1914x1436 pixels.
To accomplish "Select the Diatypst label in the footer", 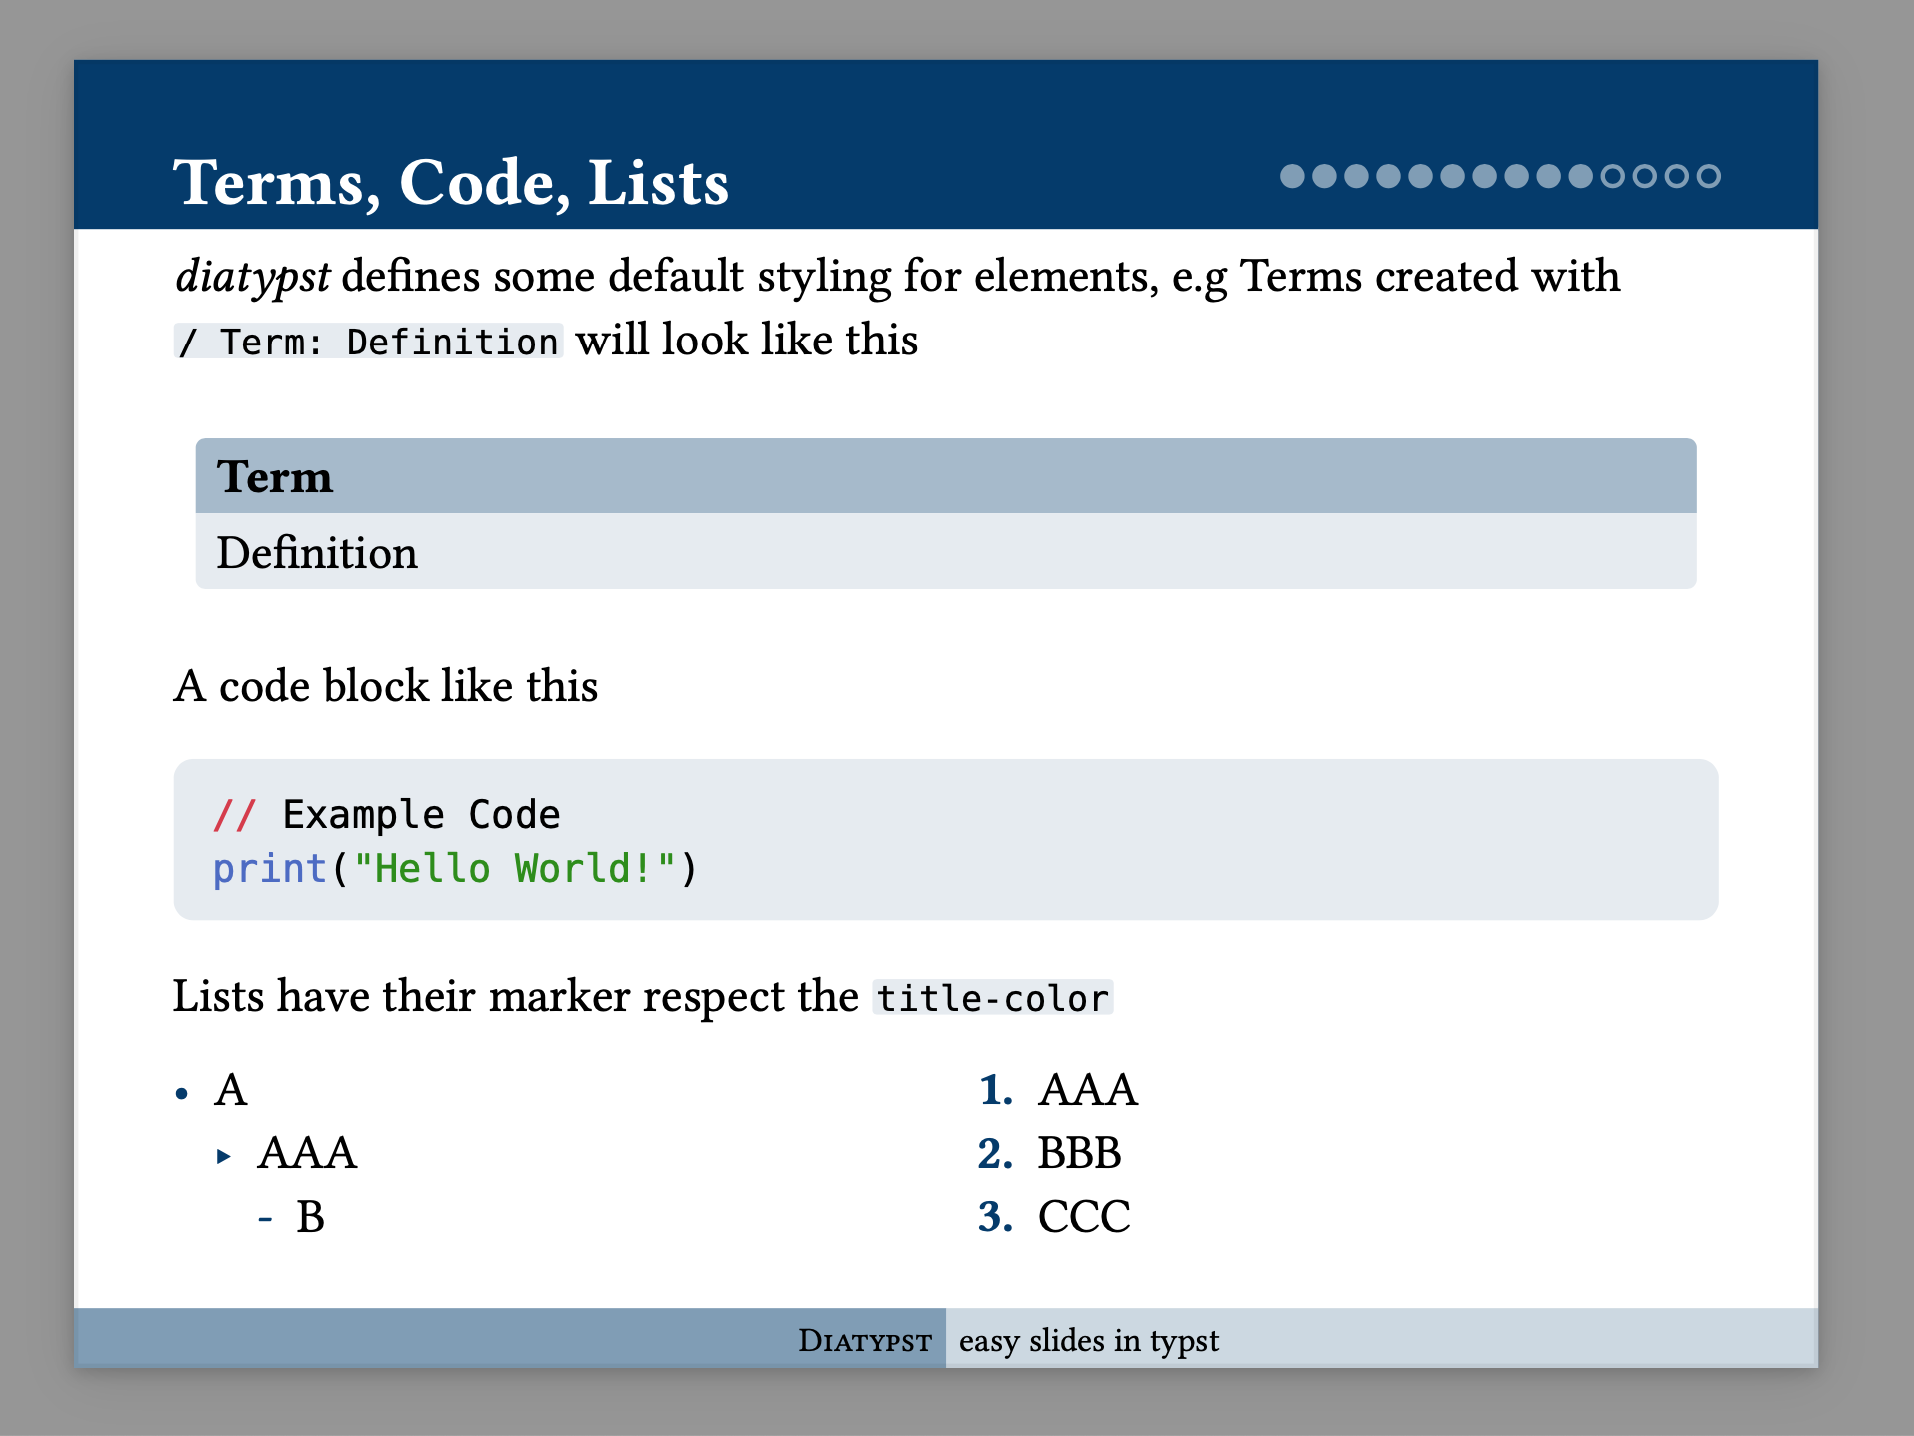I will [x=864, y=1339].
